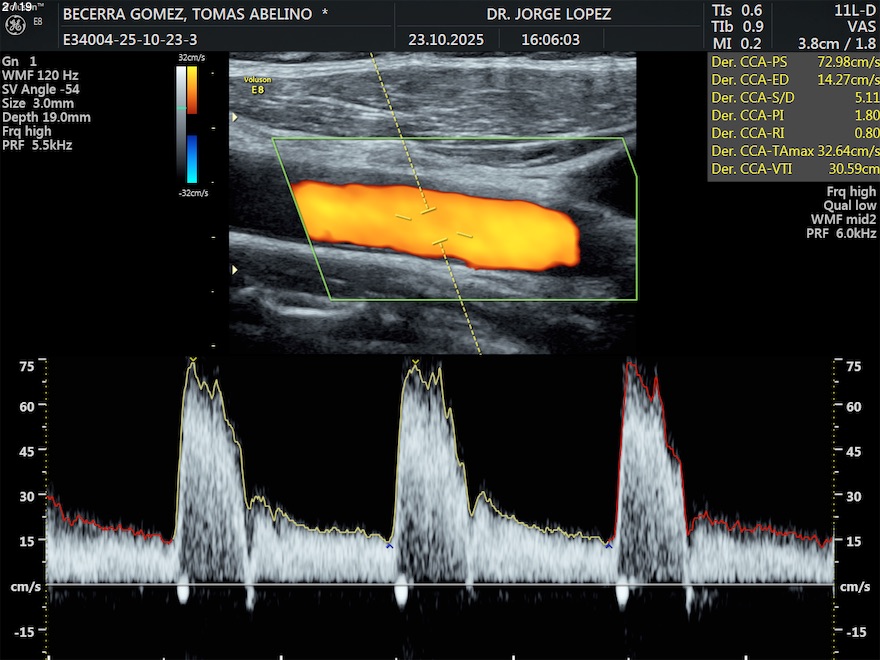This screenshot has height=660, width=880.
Task: Select the Der. CCA-PS measurement row
Action: [x=793, y=62]
